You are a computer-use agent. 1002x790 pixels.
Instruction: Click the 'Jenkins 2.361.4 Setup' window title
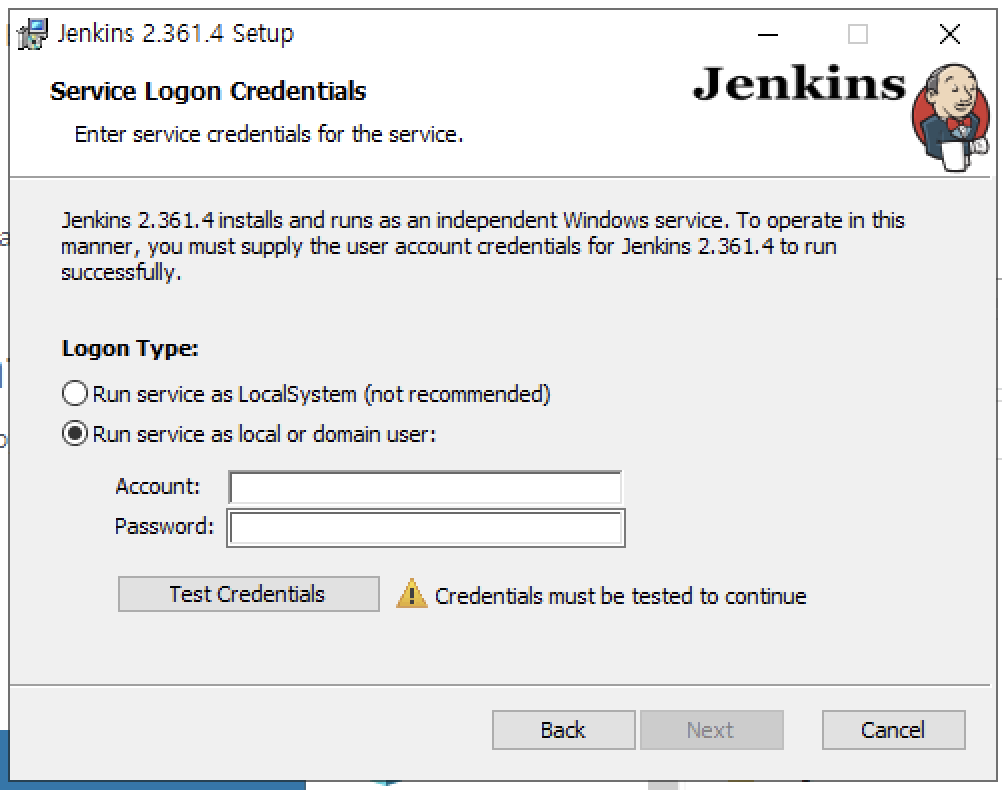[176, 33]
